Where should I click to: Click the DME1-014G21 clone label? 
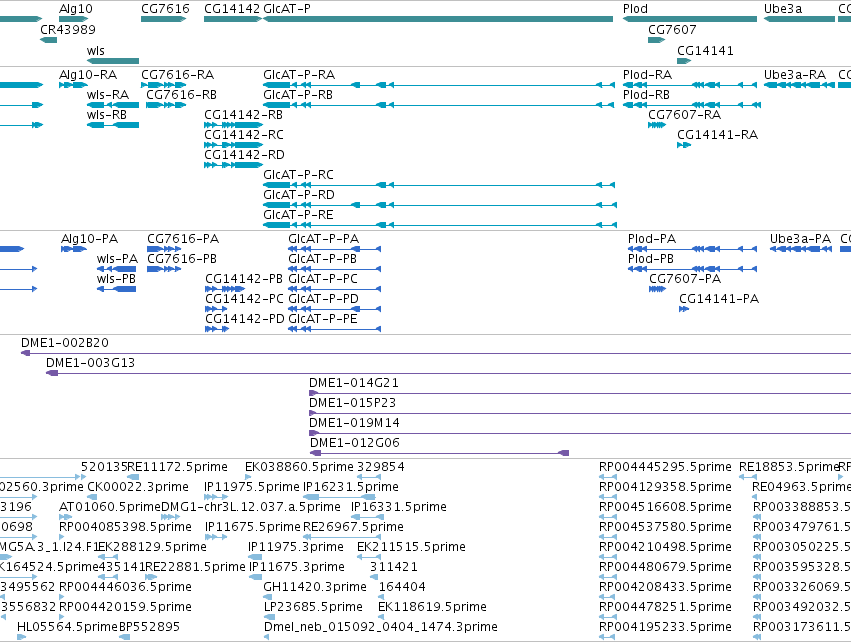pos(354,383)
